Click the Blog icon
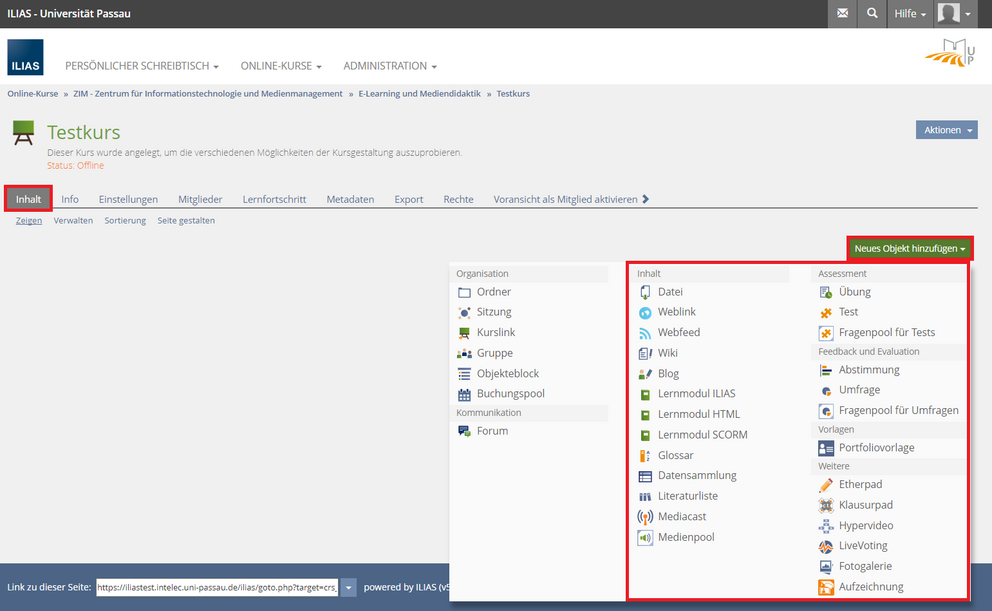The height and width of the screenshot is (611, 992). pyautogui.click(x=645, y=374)
